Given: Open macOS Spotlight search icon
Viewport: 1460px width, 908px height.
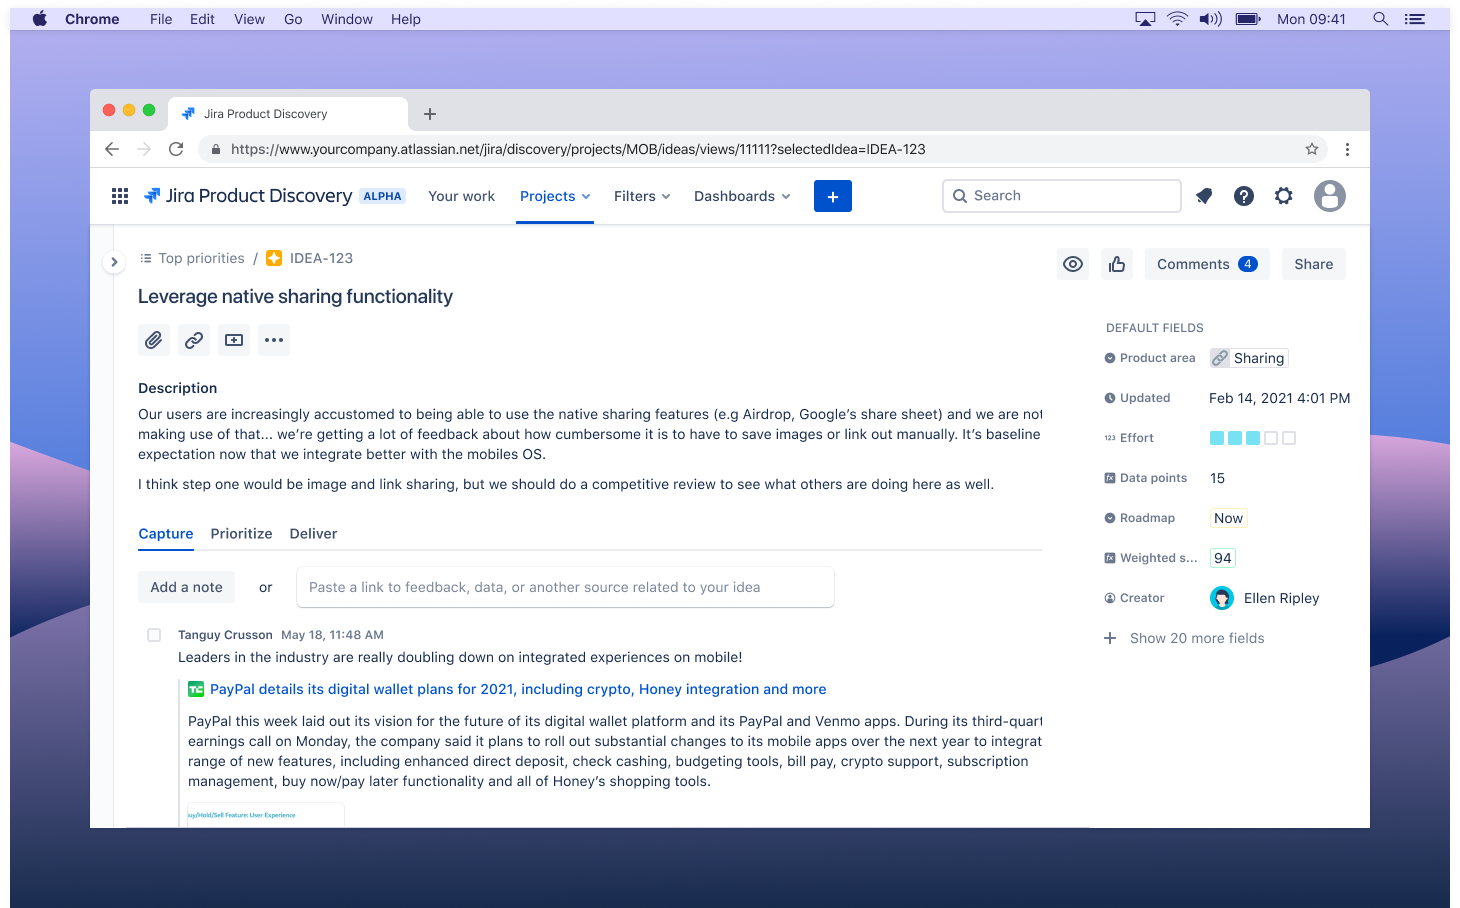Looking at the screenshot, I should coord(1381,19).
